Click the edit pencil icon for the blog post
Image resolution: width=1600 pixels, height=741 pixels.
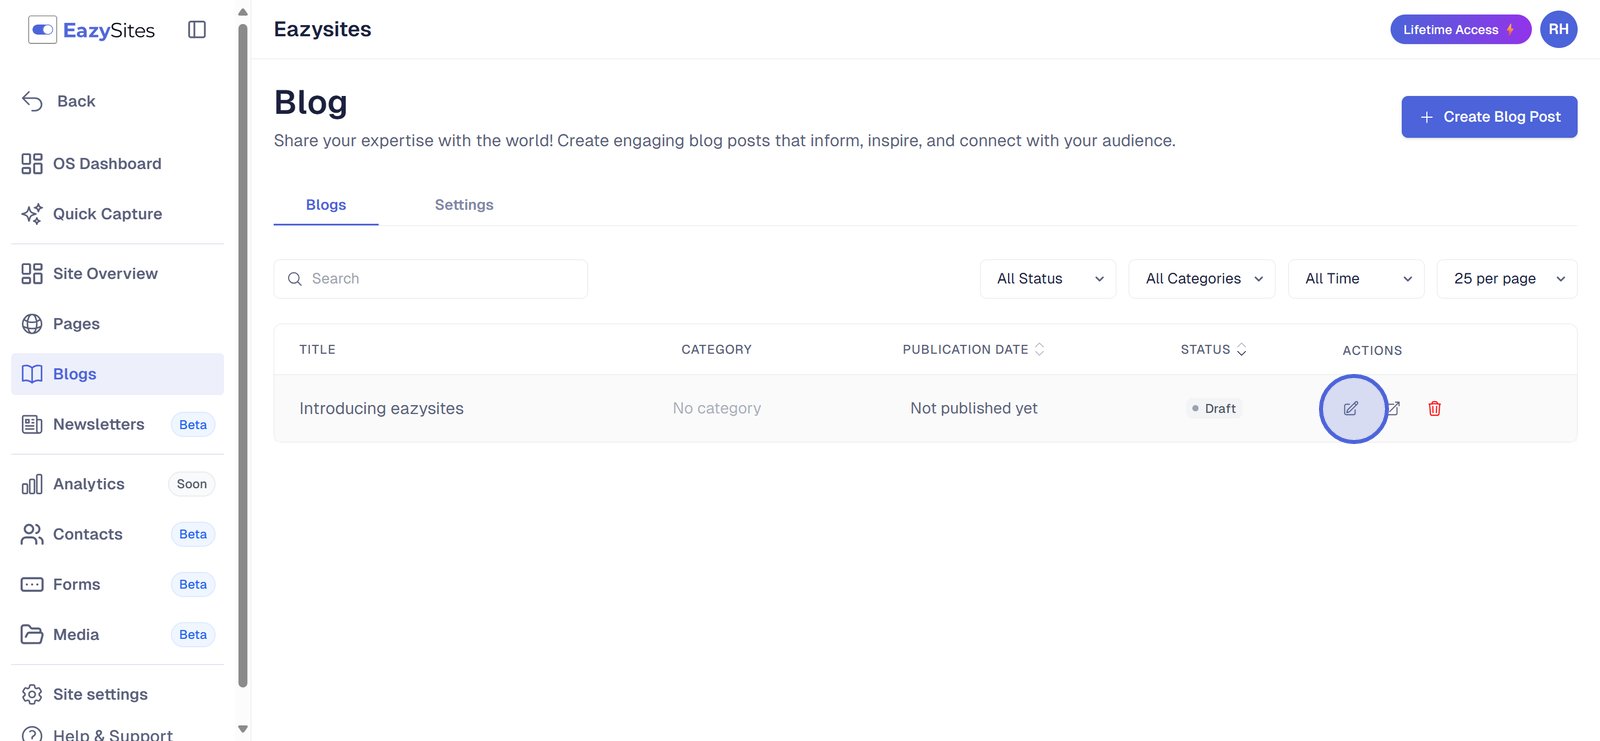[1351, 408]
